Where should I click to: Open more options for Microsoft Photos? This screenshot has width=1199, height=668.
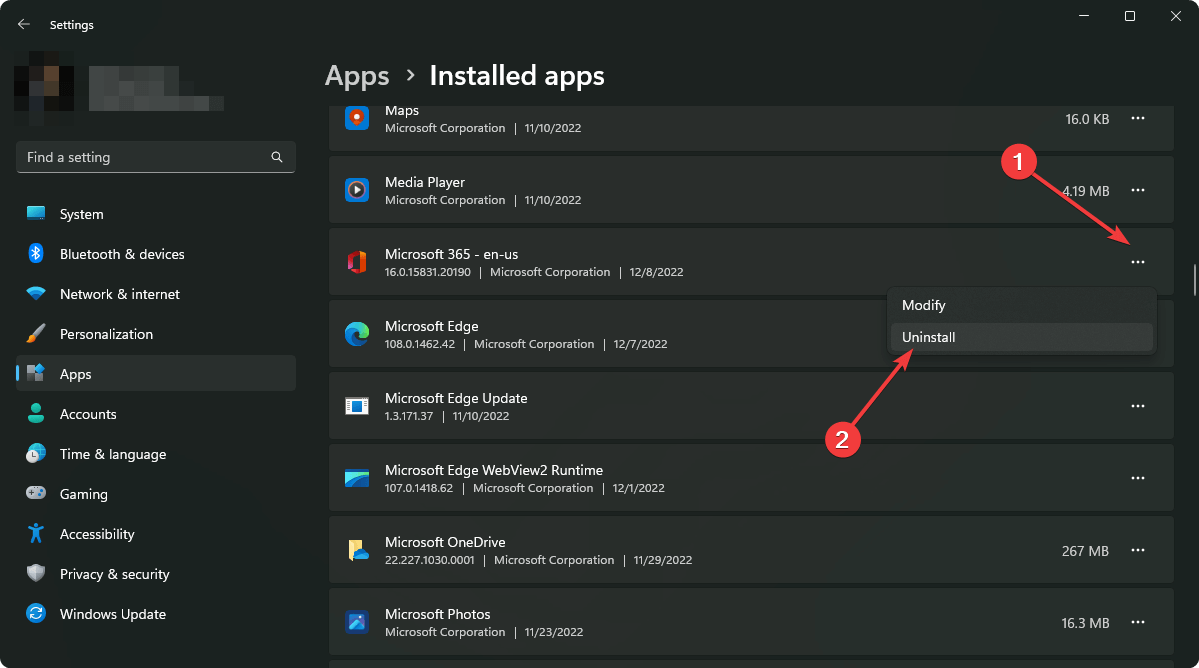pyautogui.click(x=1138, y=622)
